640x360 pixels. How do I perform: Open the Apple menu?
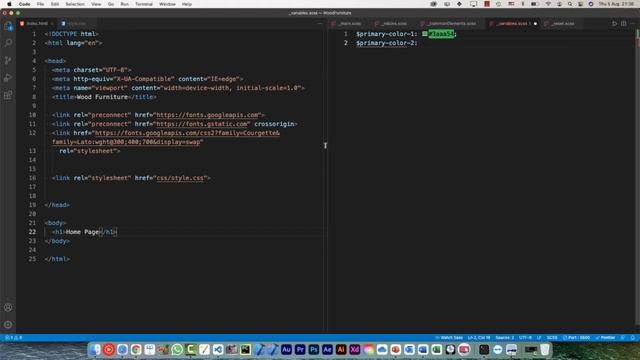click(x=9, y=4)
